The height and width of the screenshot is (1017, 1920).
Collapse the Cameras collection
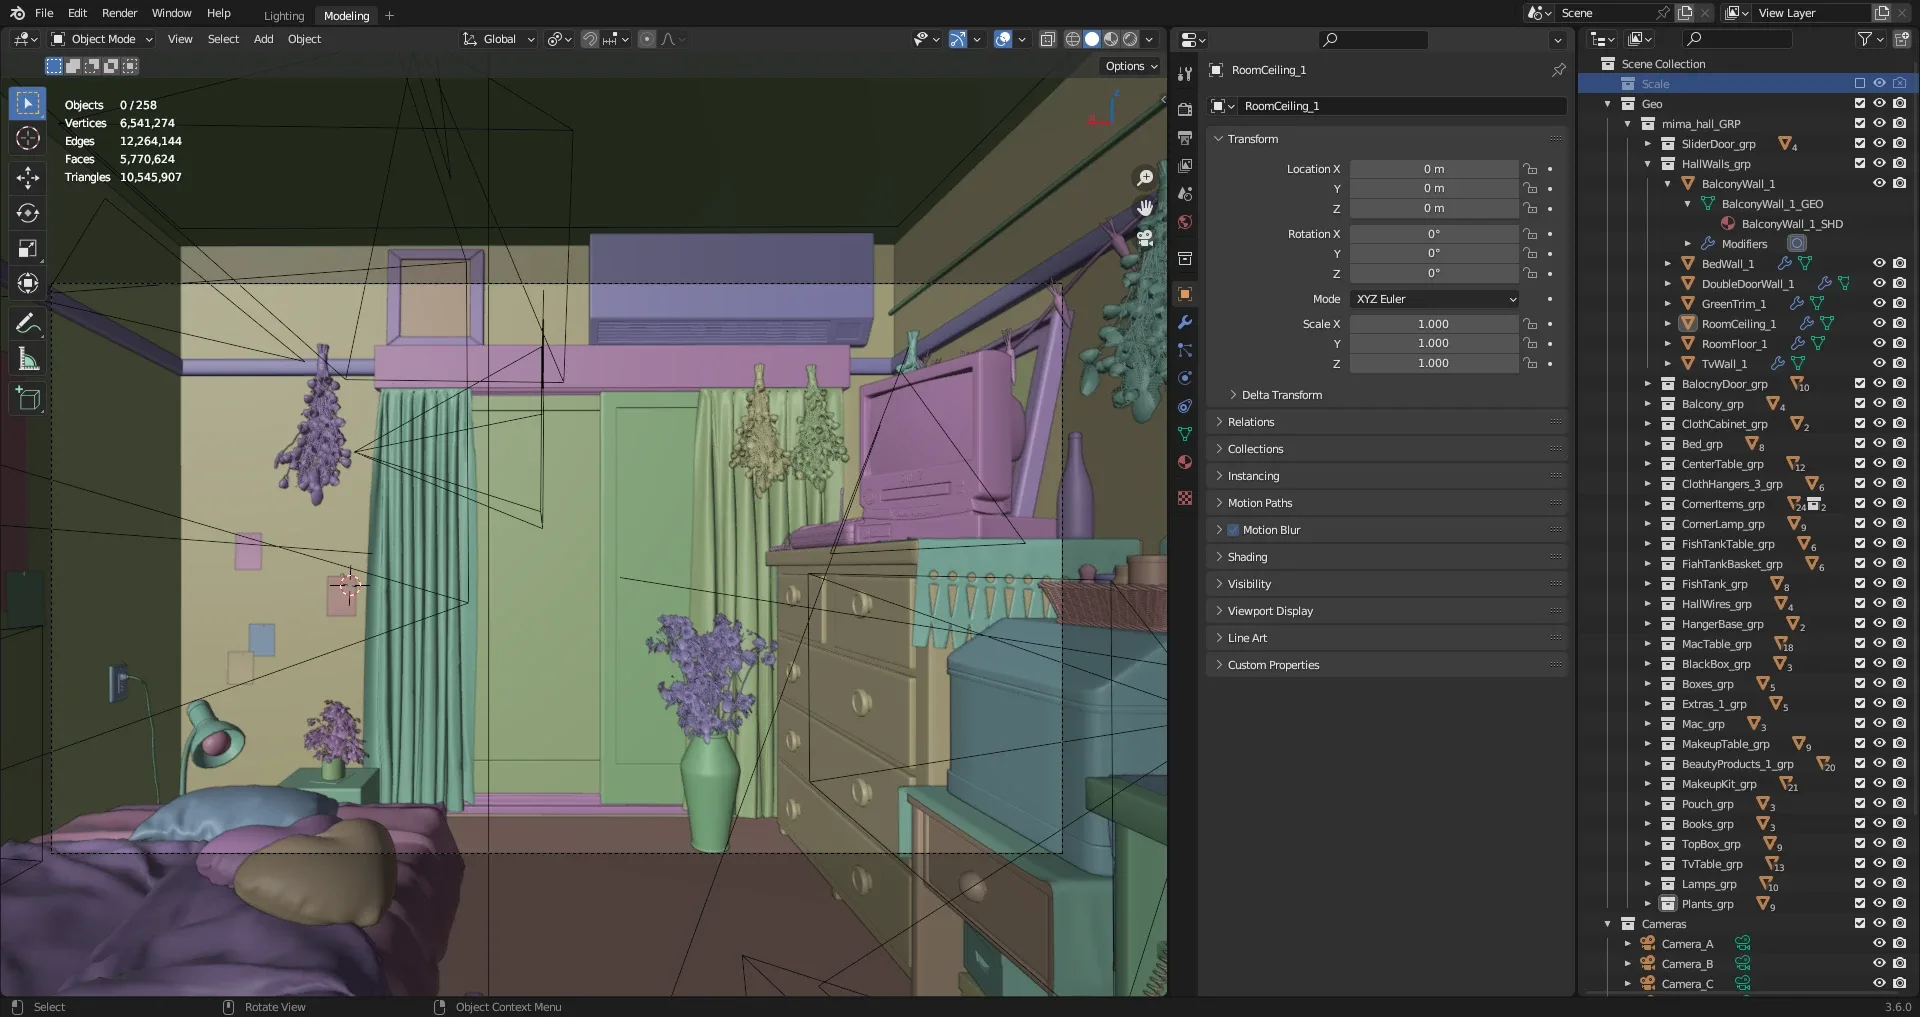(1608, 923)
